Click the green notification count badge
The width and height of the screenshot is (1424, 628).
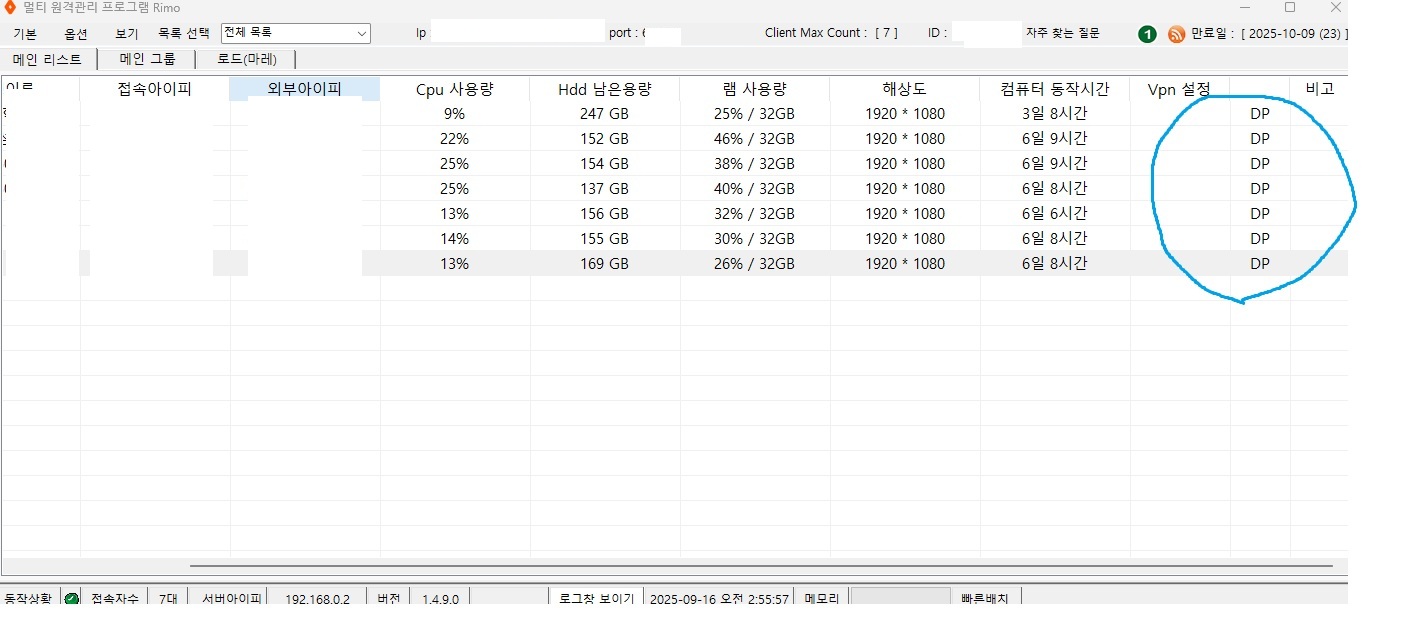click(1147, 34)
